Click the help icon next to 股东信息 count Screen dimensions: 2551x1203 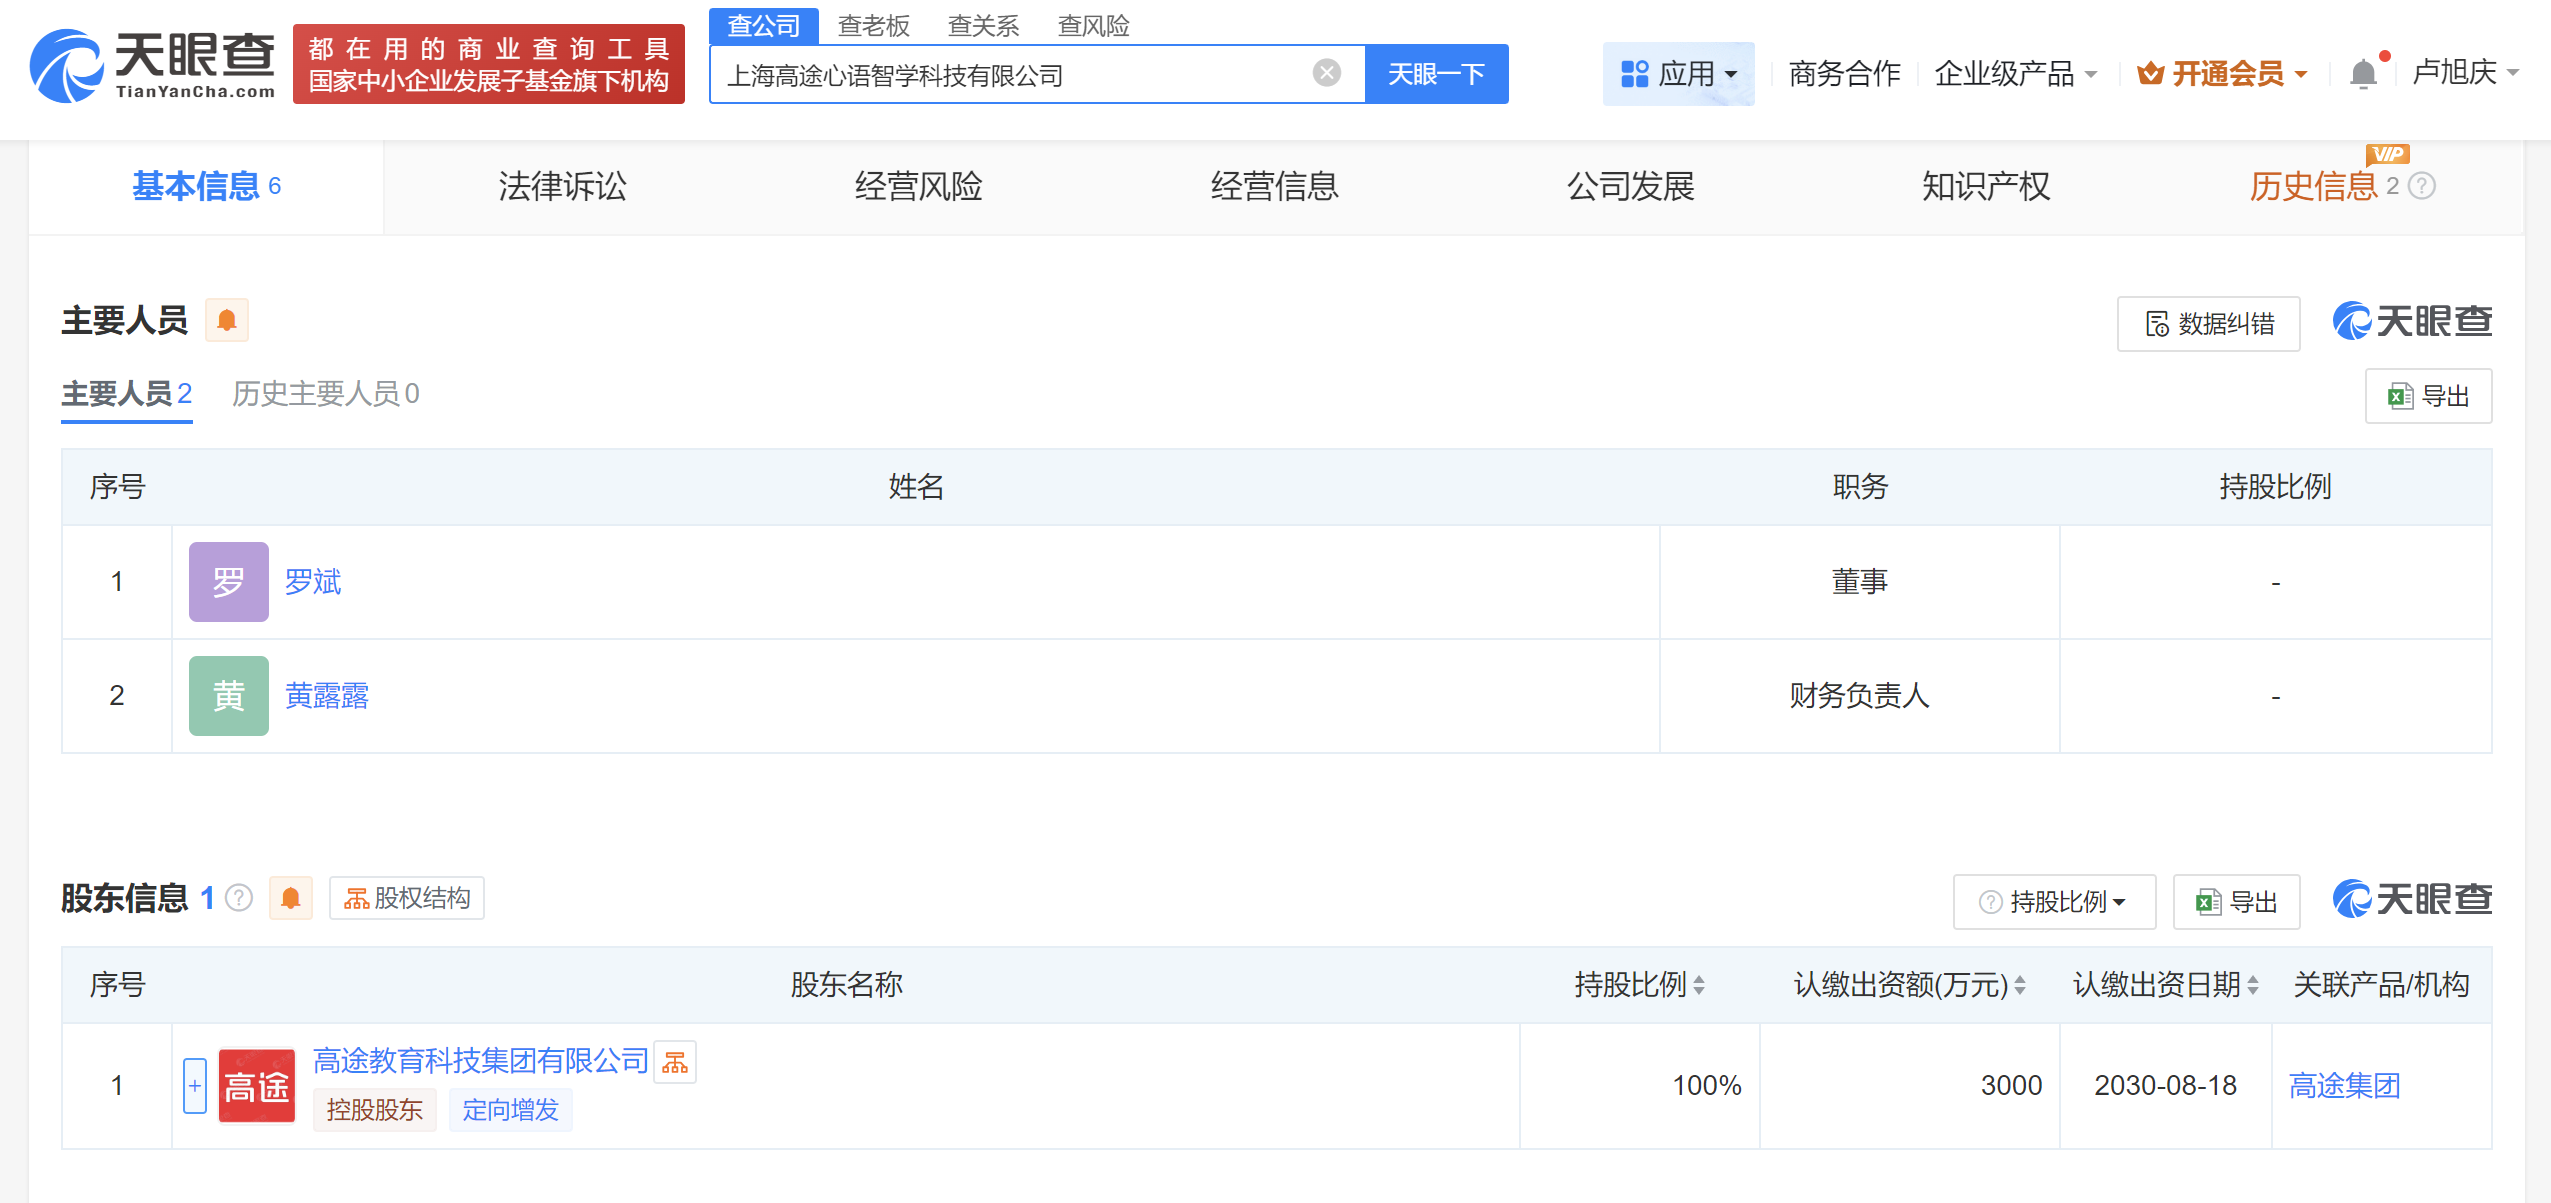[x=239, y=898]
